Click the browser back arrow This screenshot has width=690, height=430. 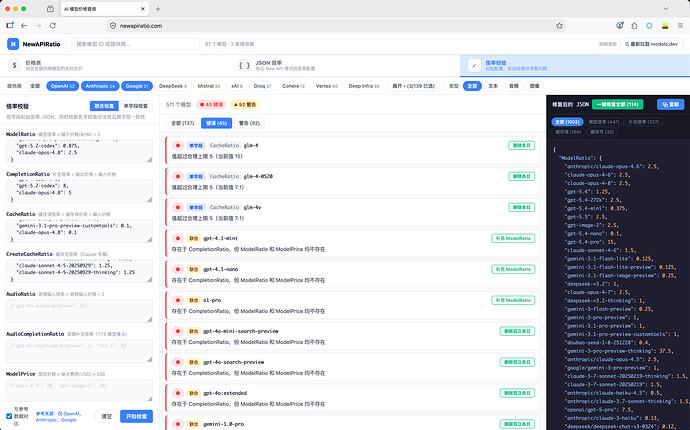click(24, 26)
